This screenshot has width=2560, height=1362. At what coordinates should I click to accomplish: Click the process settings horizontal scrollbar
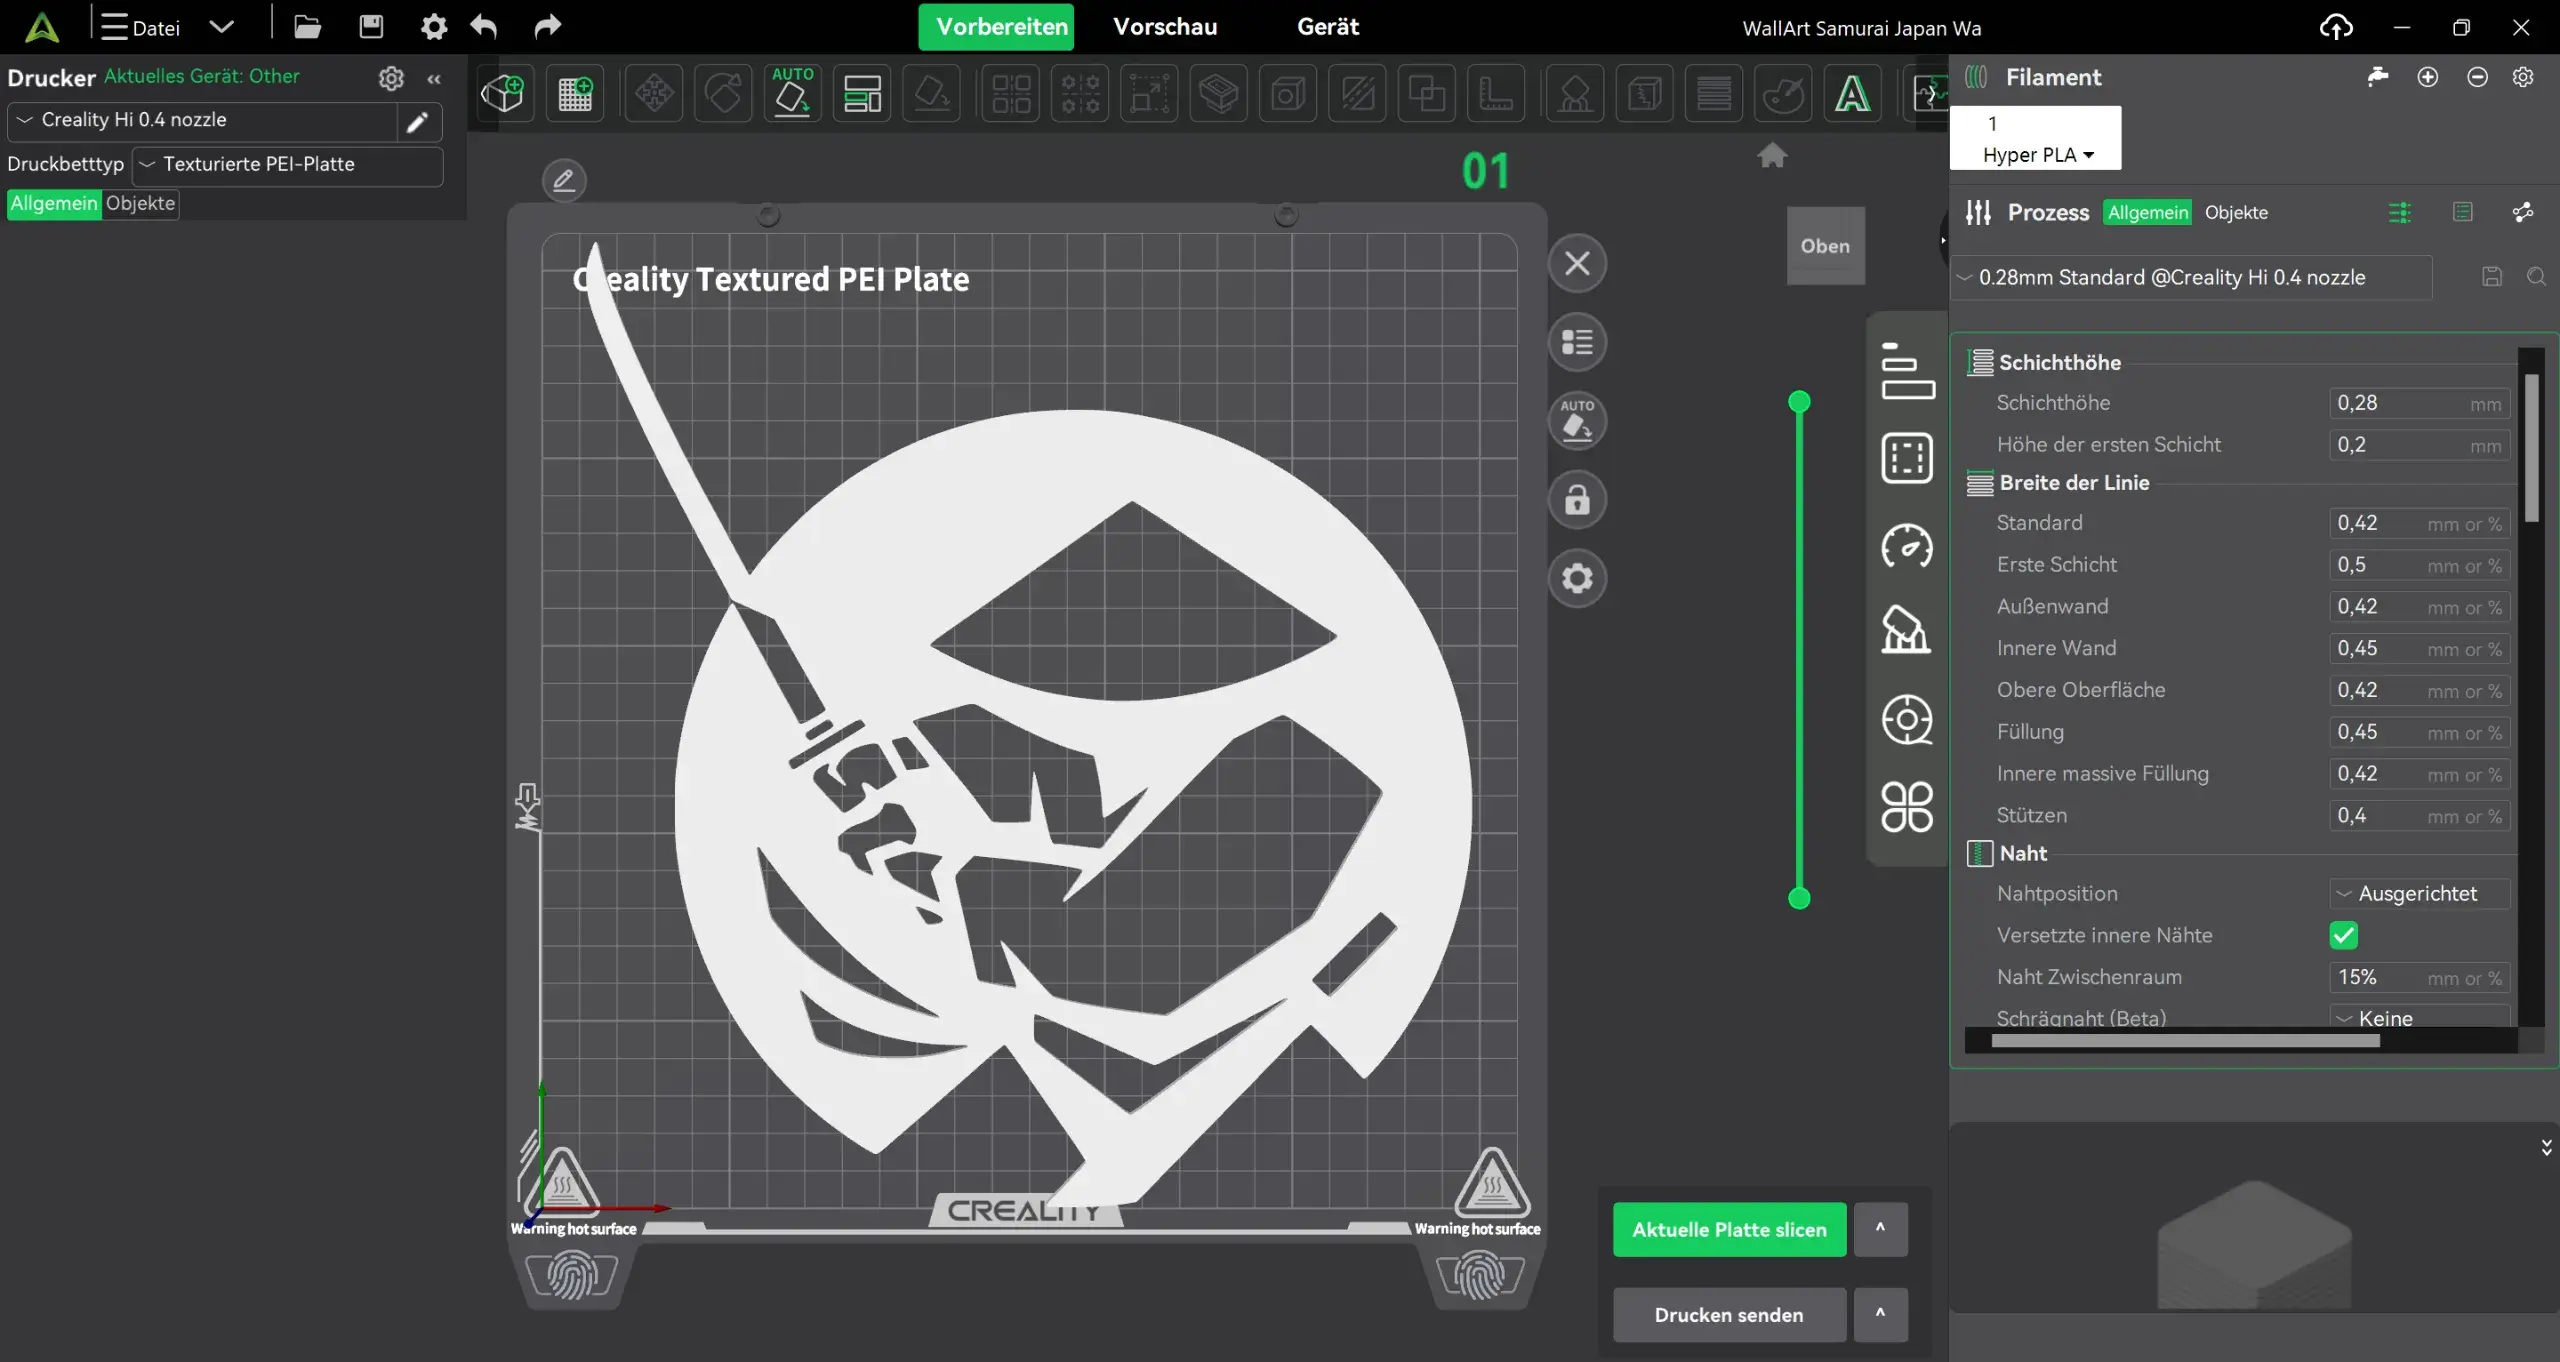coord(2185,1041)
